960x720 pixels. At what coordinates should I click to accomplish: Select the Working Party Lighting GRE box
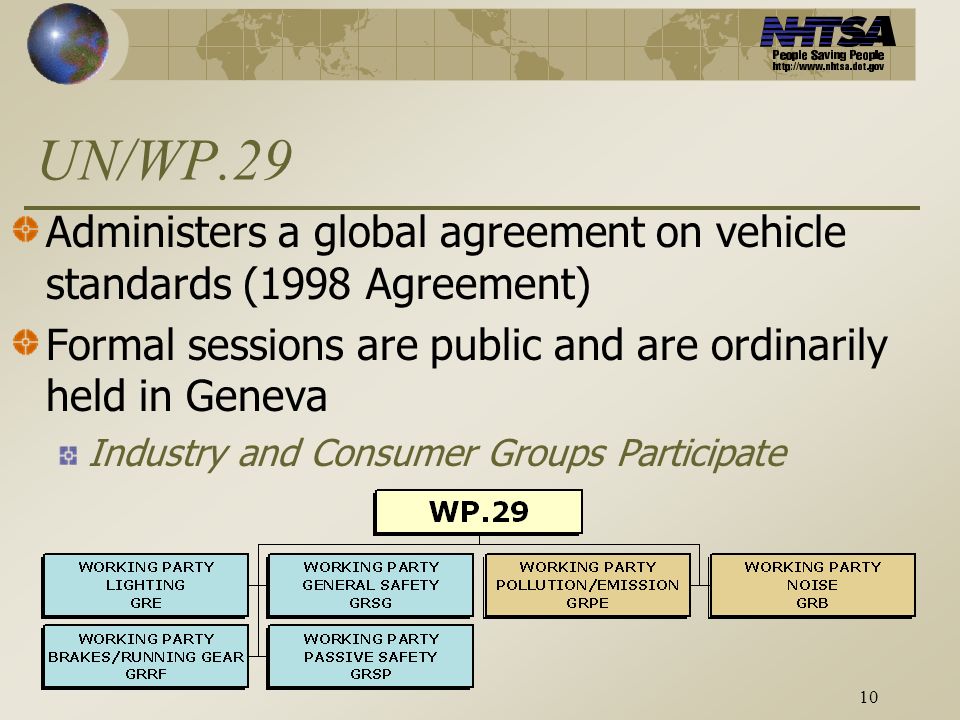pos(146,585)
